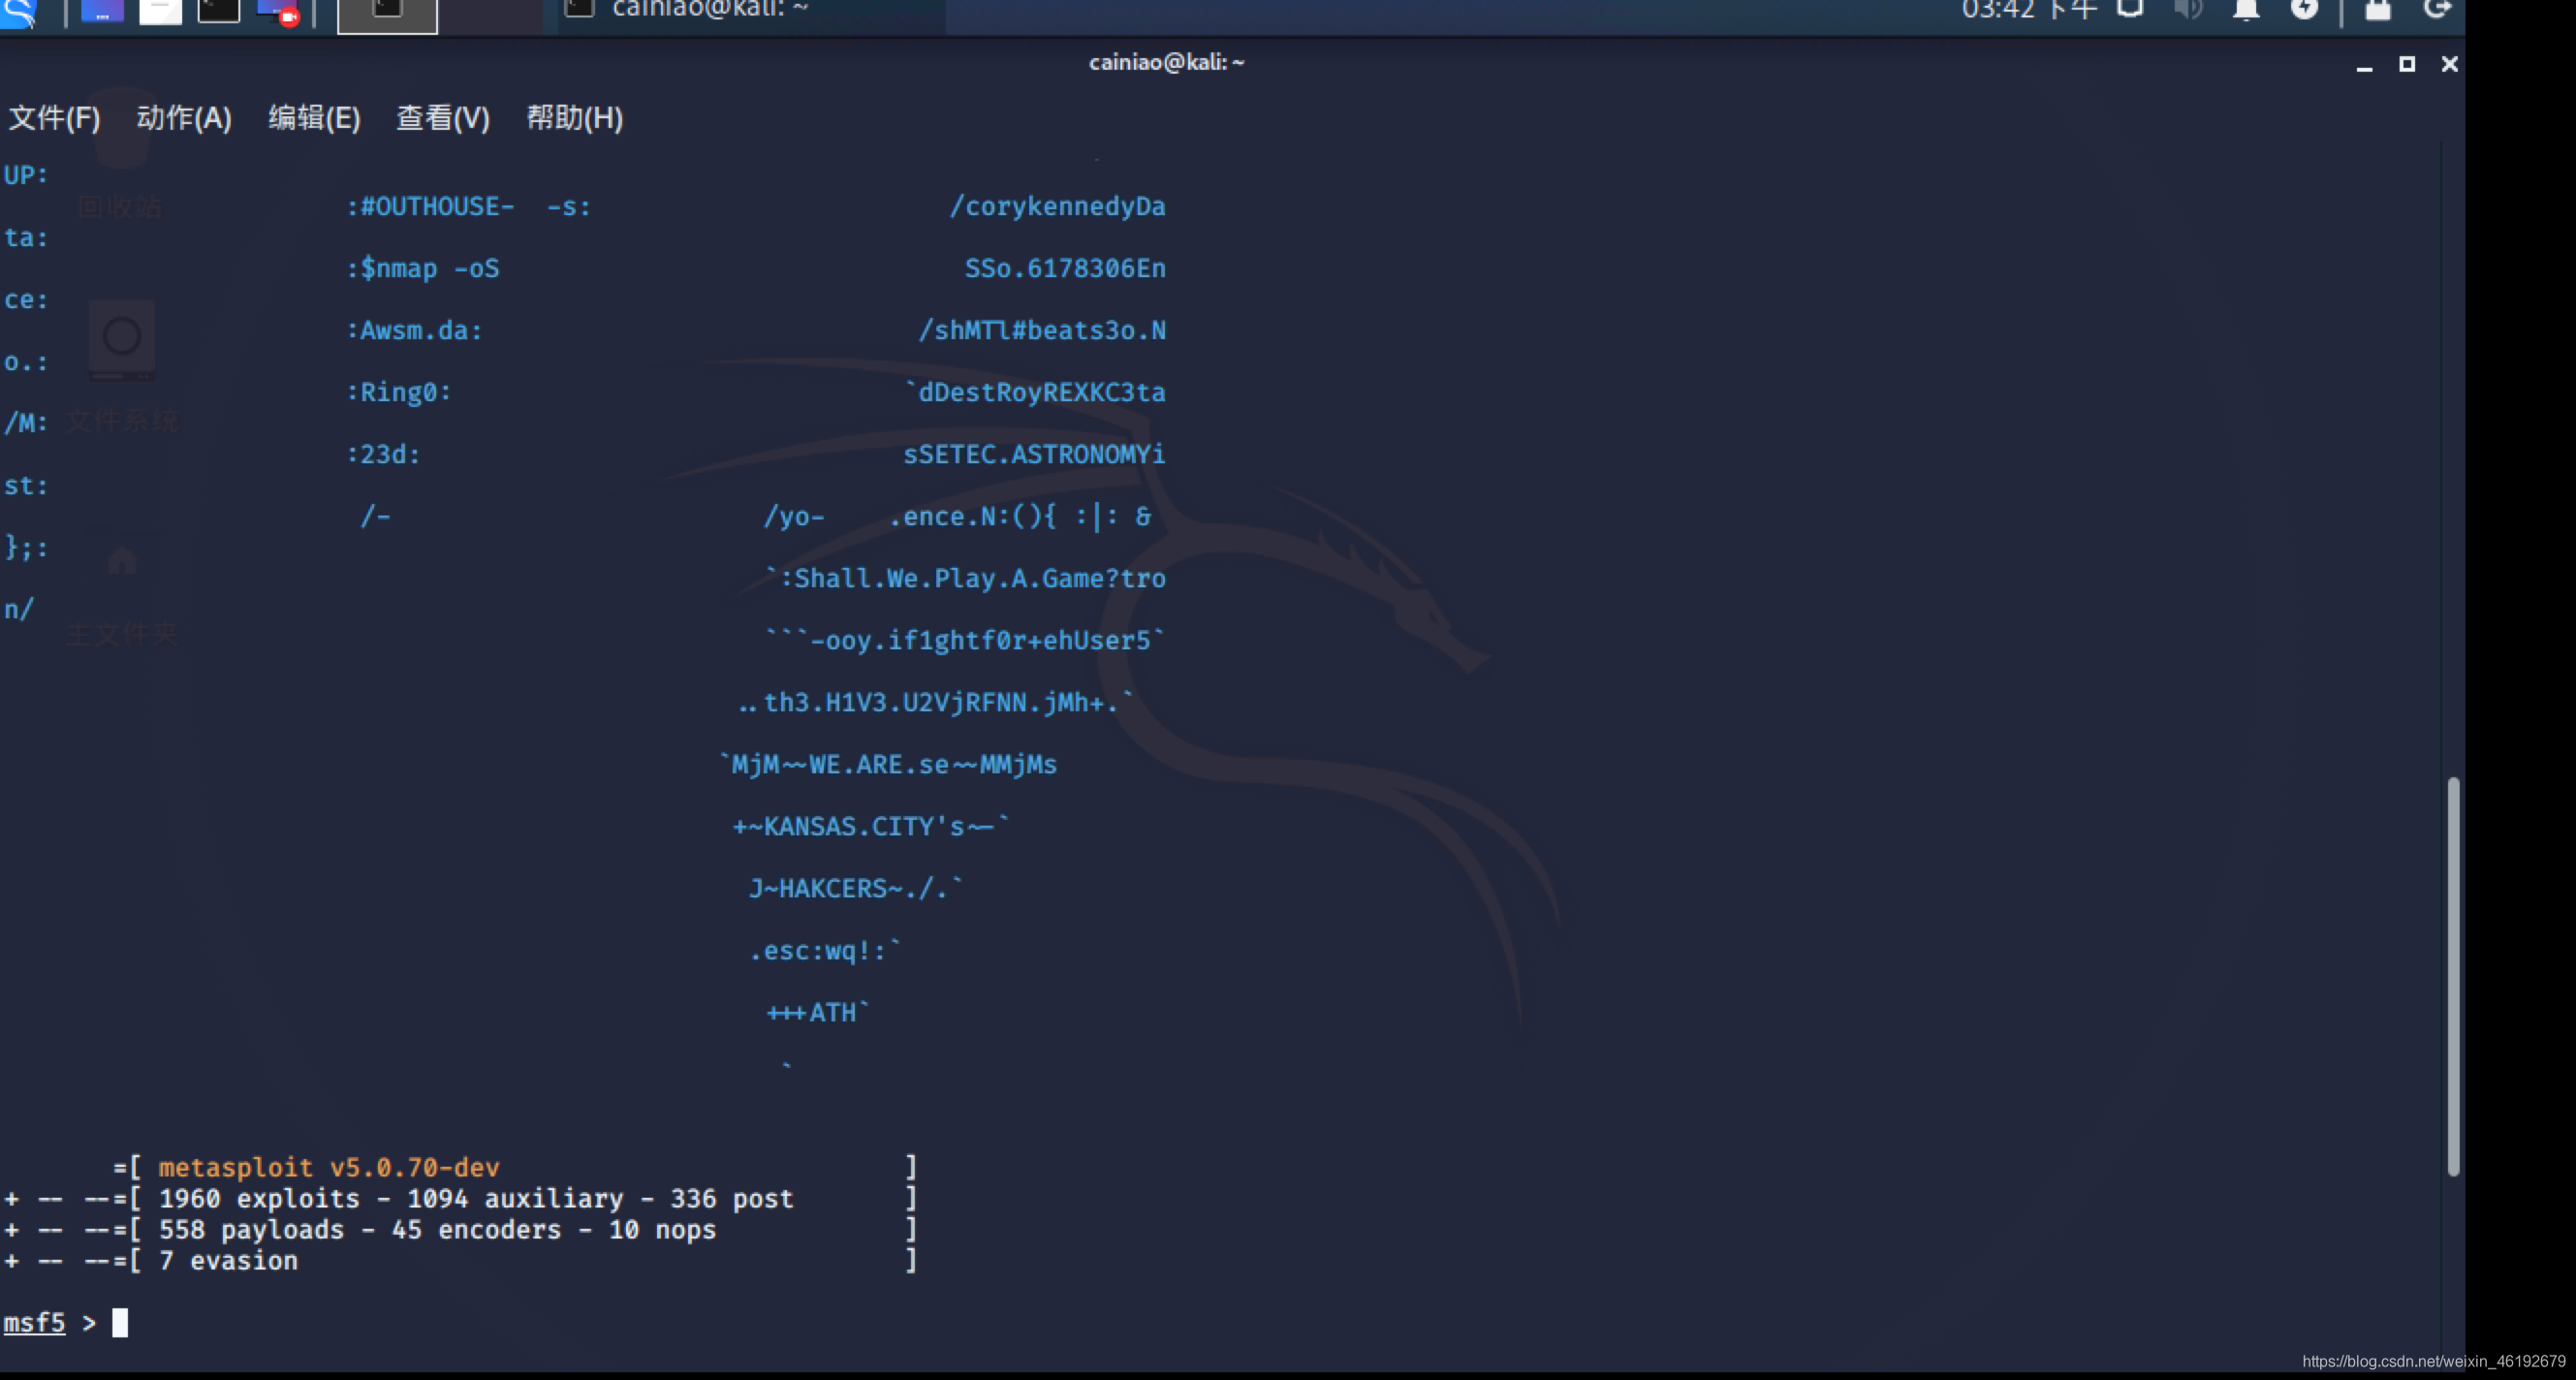Click the show desktop panel icon
Viewport: 2576px width, 1380px height.
coord(102,12)
